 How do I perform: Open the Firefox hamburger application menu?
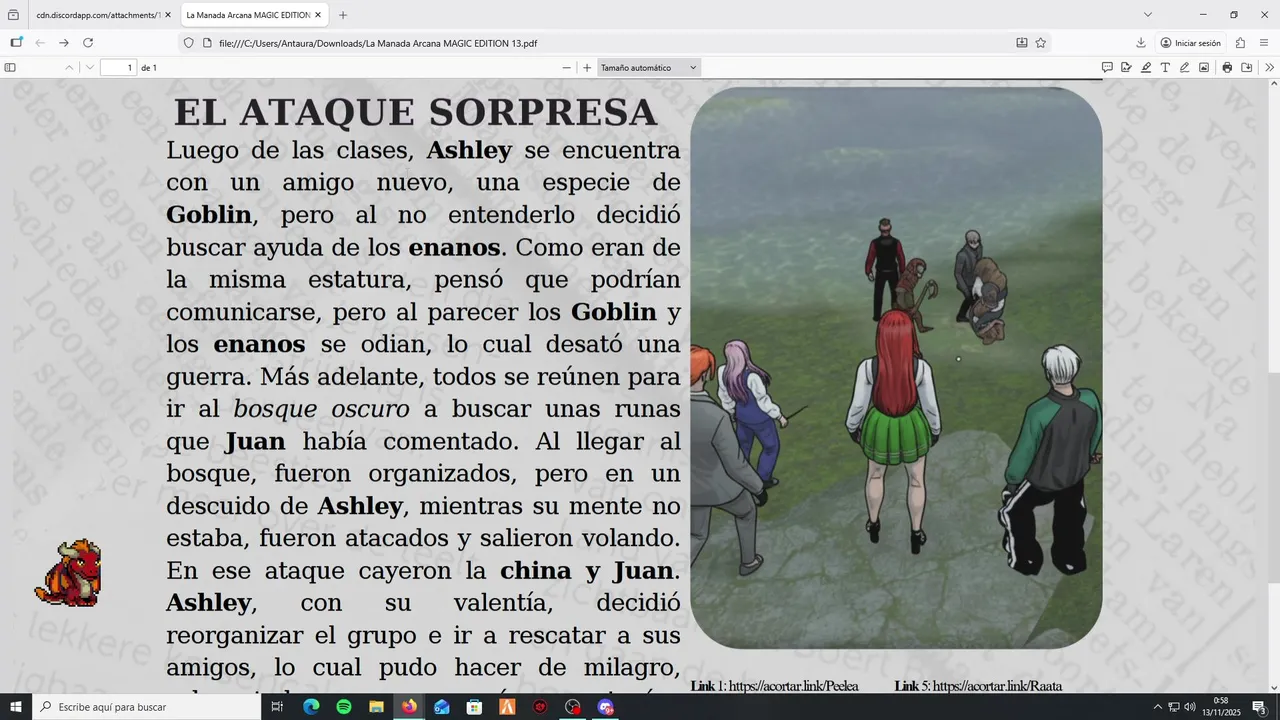click(x=1264, y=43)
